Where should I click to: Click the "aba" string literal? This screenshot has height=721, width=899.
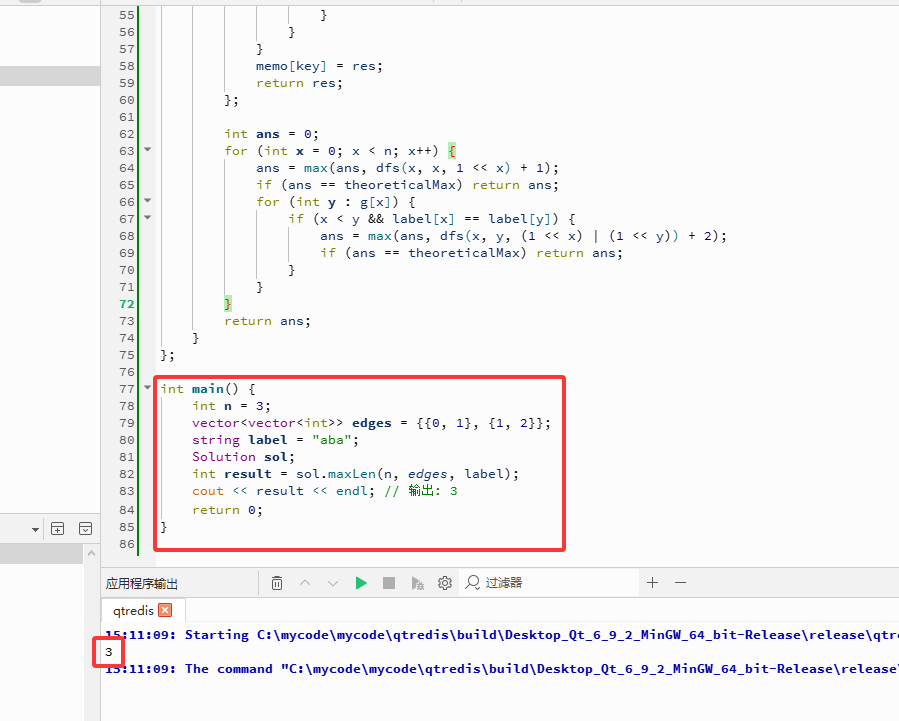tap(331, 440)
